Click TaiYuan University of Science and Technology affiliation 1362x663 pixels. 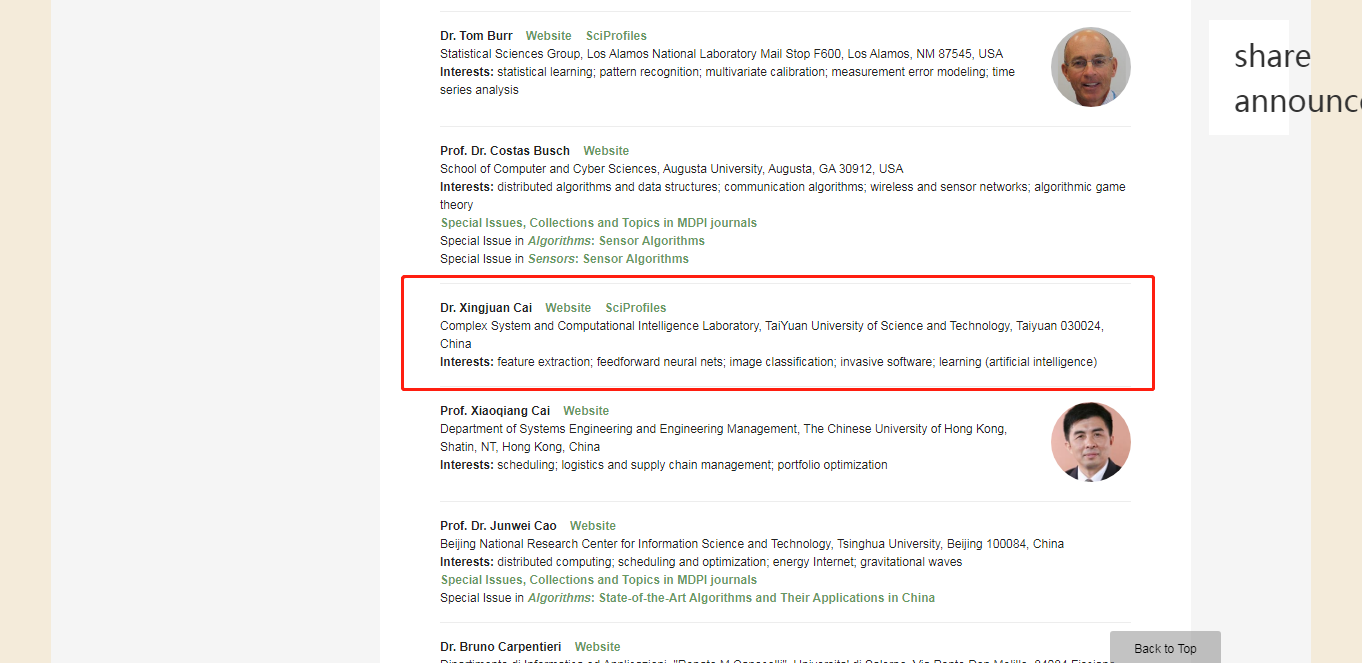(x=772, y=335)
